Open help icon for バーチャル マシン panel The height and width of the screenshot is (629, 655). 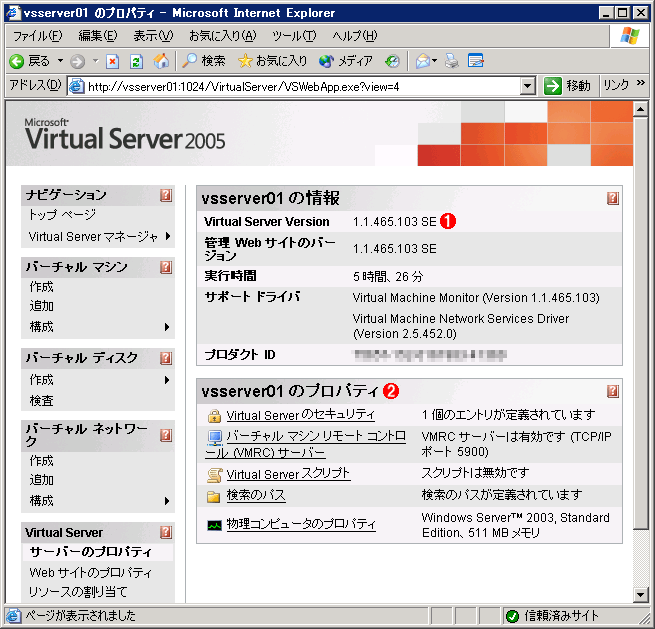point(166,267)
